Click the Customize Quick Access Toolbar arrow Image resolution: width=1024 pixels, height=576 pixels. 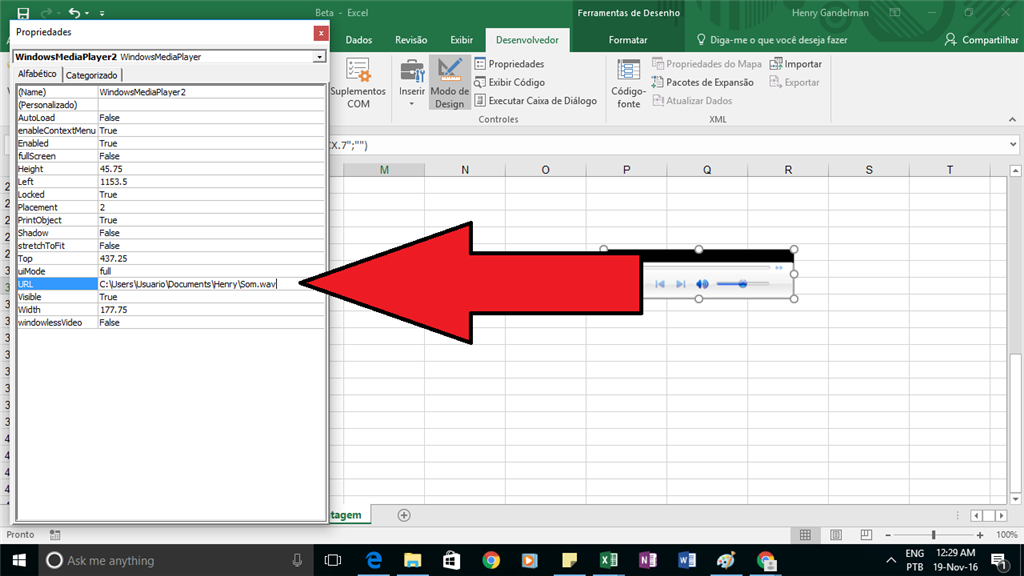[102, 13]
